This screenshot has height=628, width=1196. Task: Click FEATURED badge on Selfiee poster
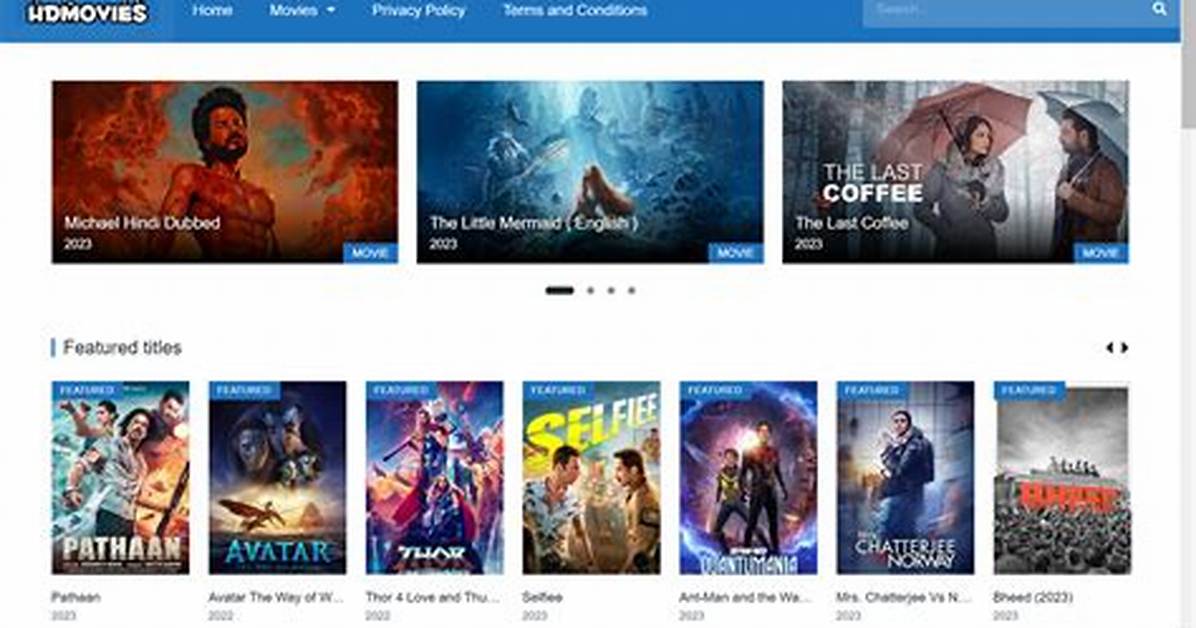click(558, 390)
